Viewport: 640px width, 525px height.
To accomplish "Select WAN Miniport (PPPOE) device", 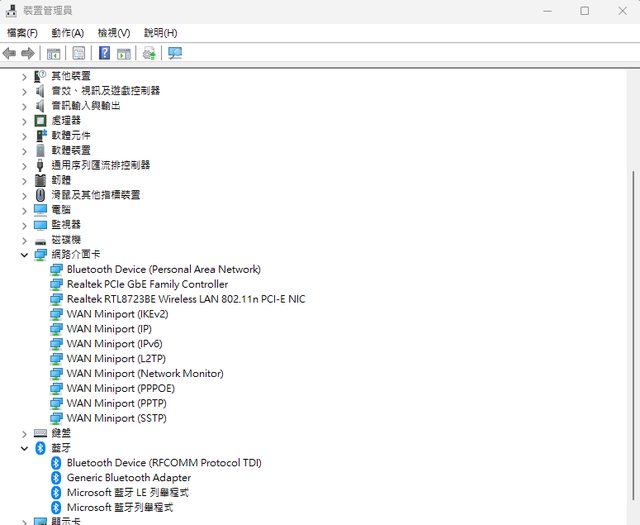I will click(x=120, y=388).
